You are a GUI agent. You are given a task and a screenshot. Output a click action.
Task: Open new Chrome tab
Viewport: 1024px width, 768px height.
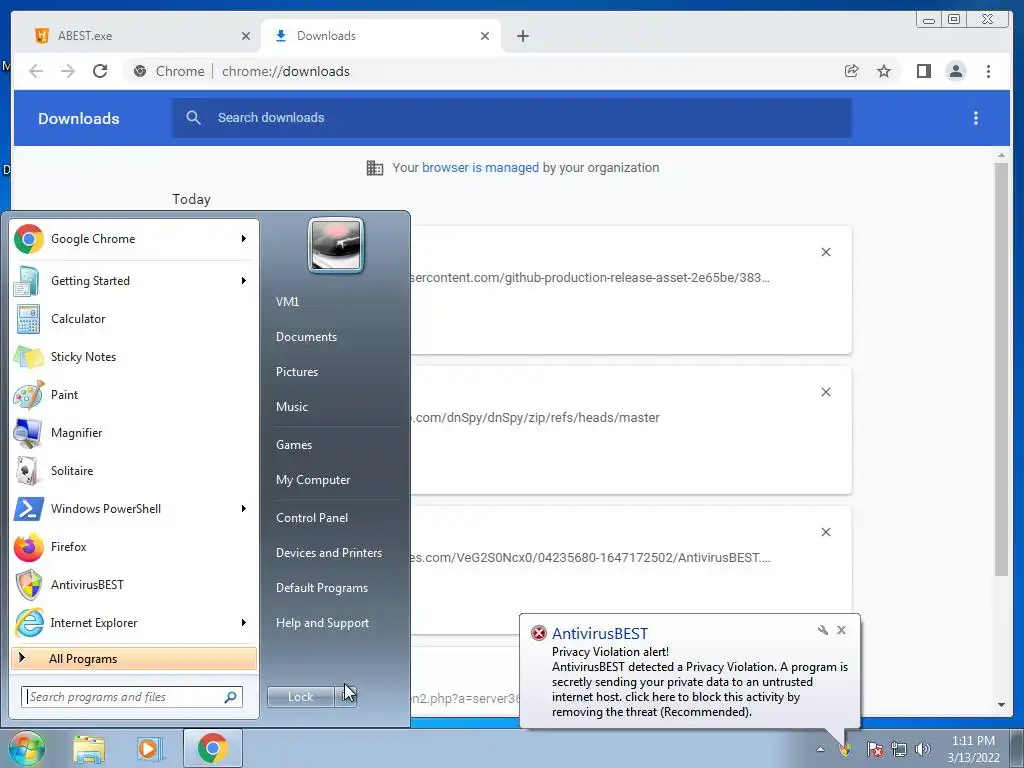point(522,36)
